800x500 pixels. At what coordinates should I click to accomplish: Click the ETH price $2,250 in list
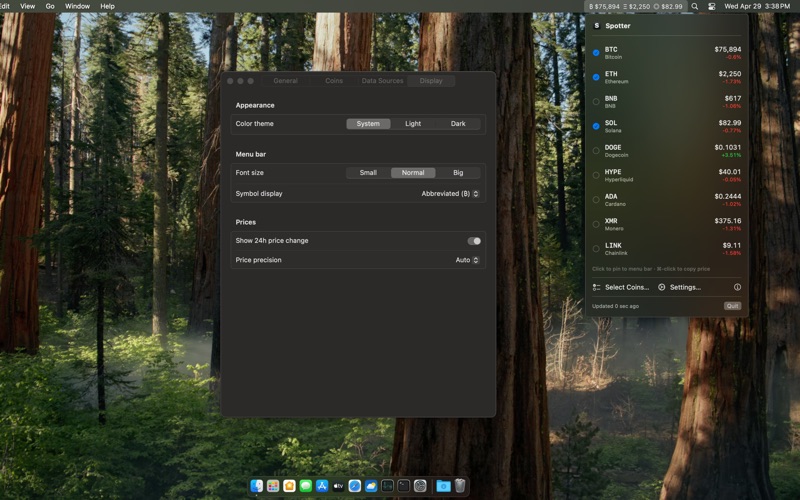click(730, 74)
